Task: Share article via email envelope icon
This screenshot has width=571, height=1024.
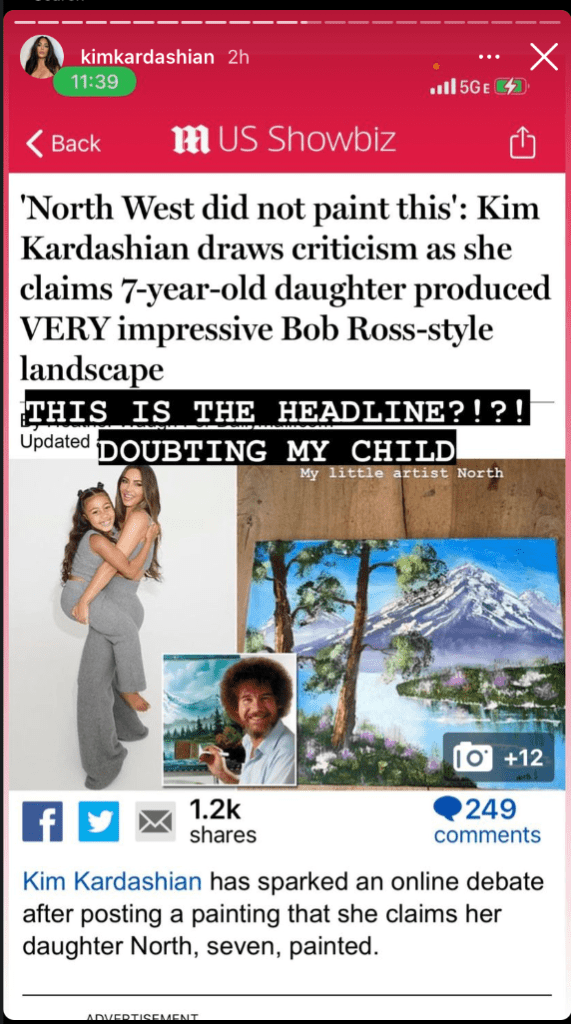Action: pos(155,822)
